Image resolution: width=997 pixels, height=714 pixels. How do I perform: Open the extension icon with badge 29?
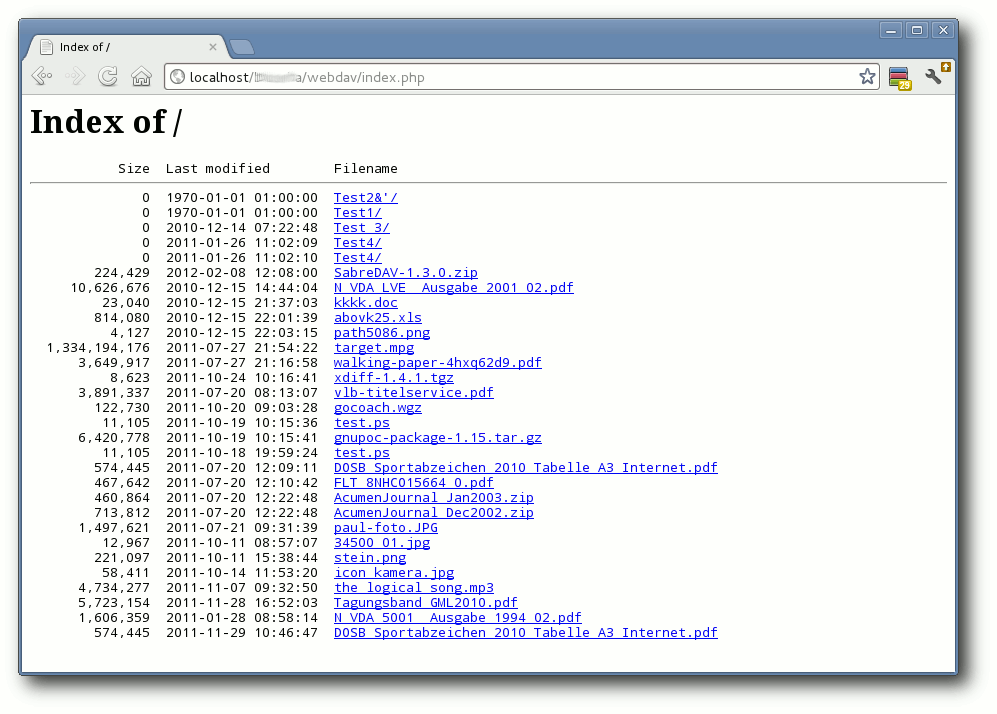click(x=900, y=78)
